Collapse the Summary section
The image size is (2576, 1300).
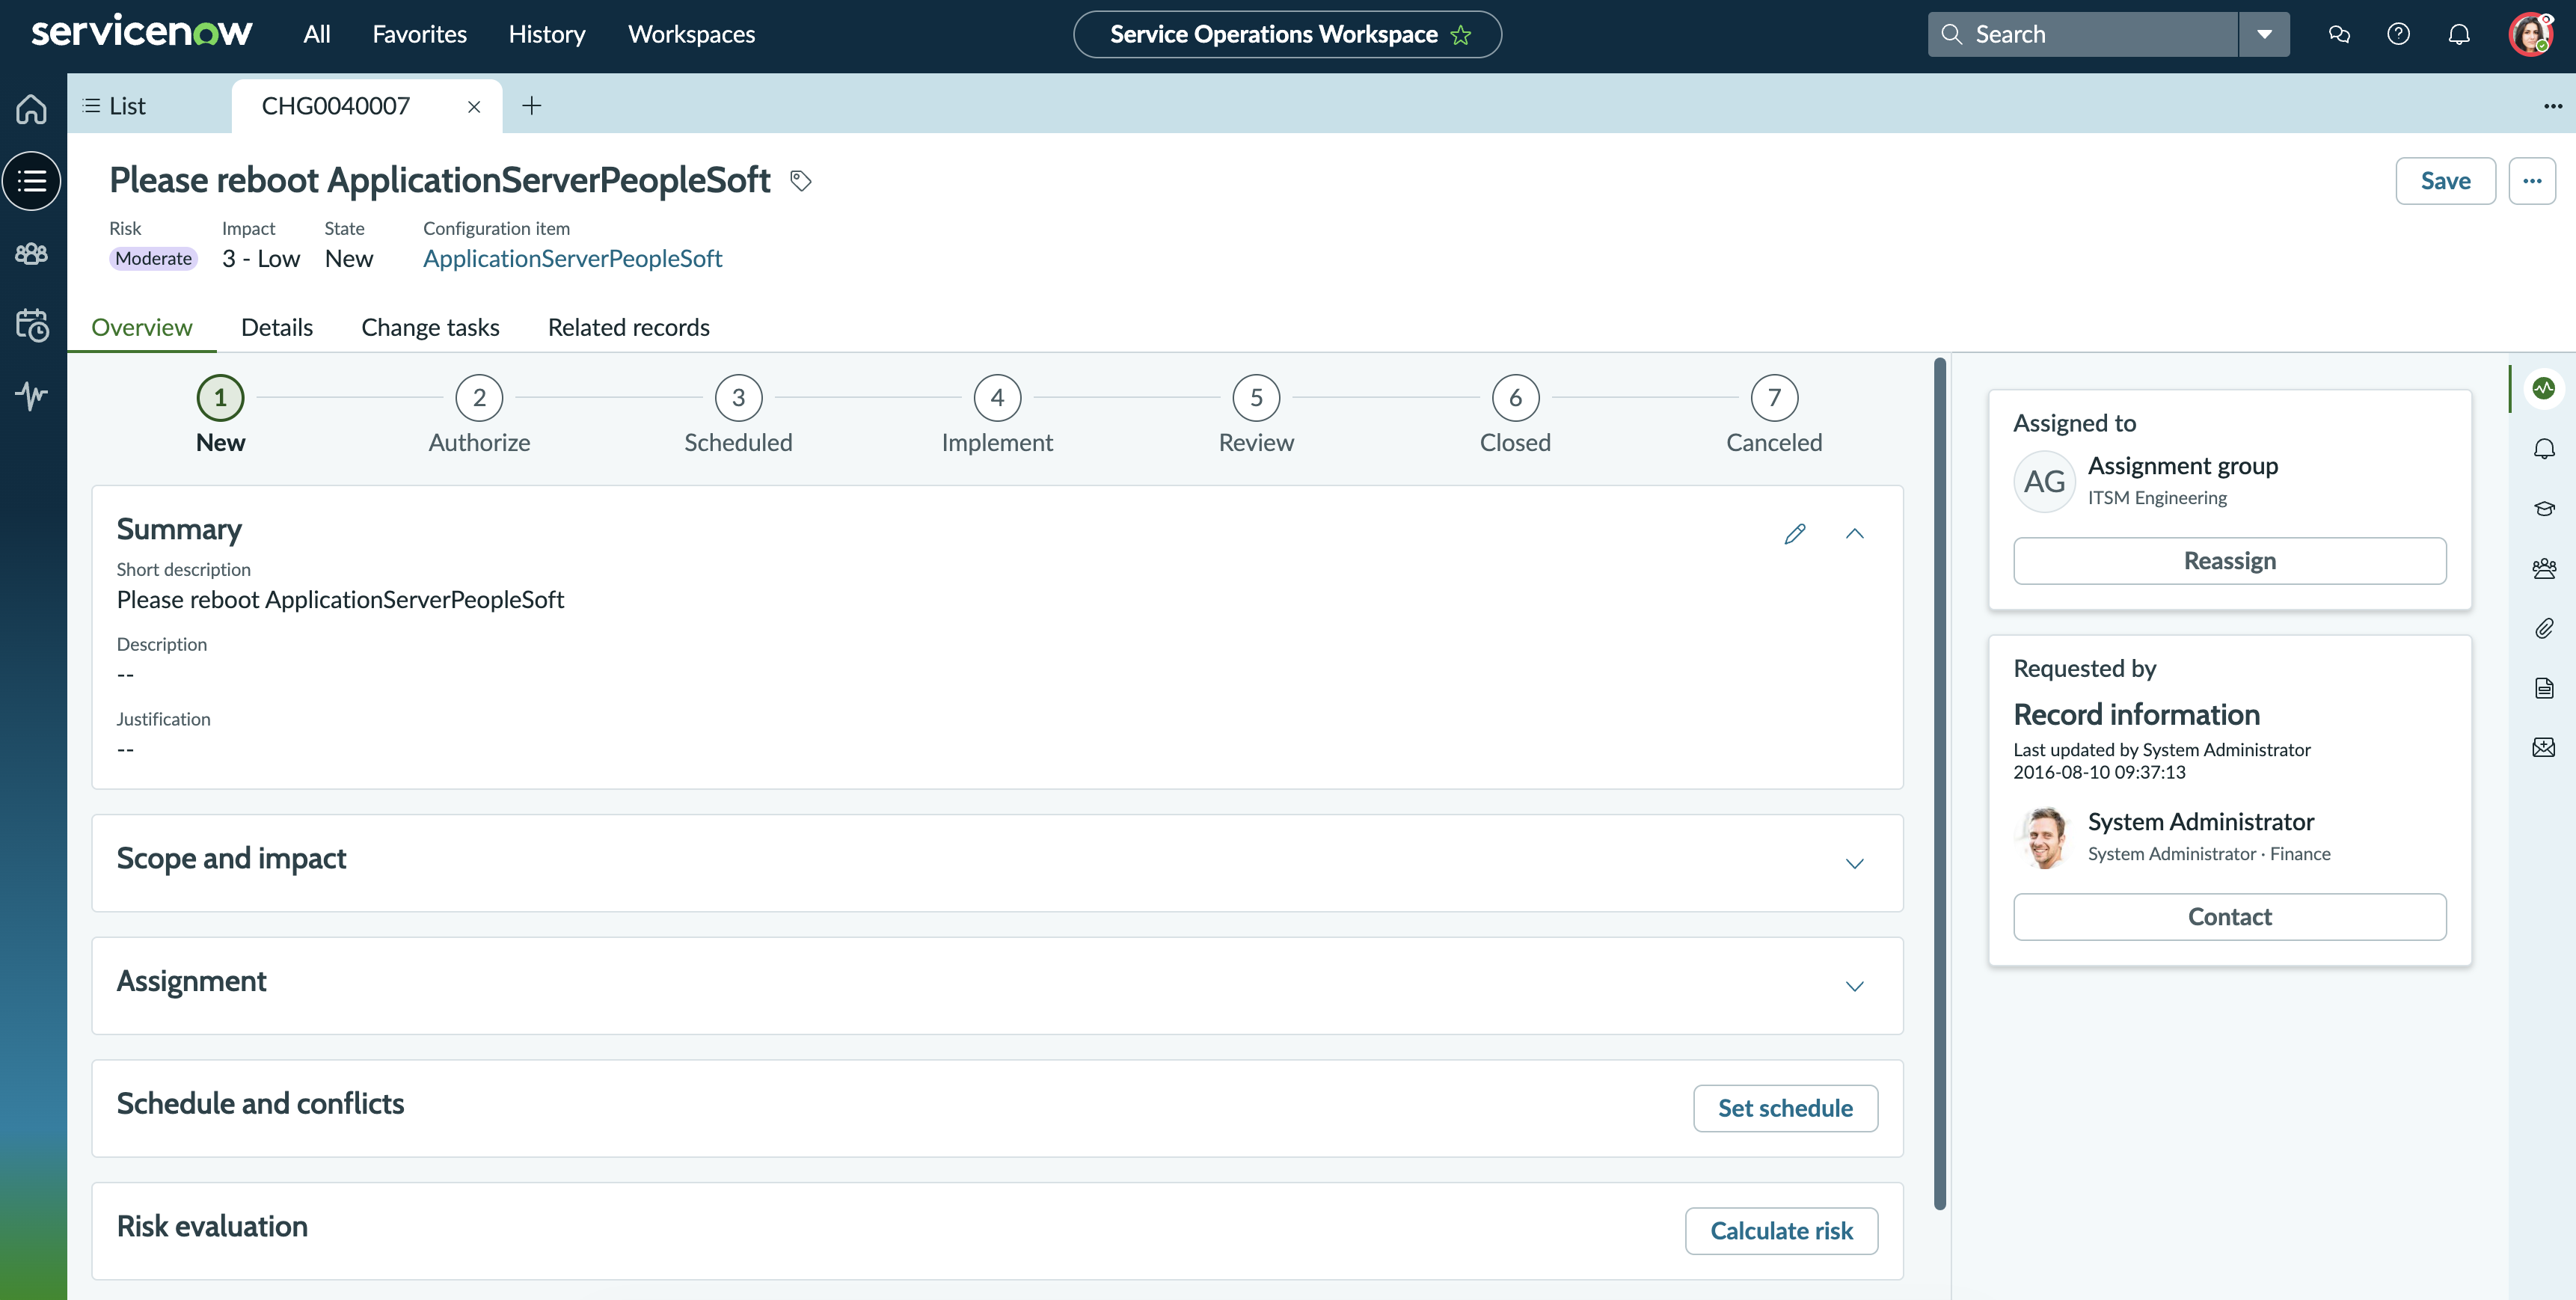[x=1855, y=534]
